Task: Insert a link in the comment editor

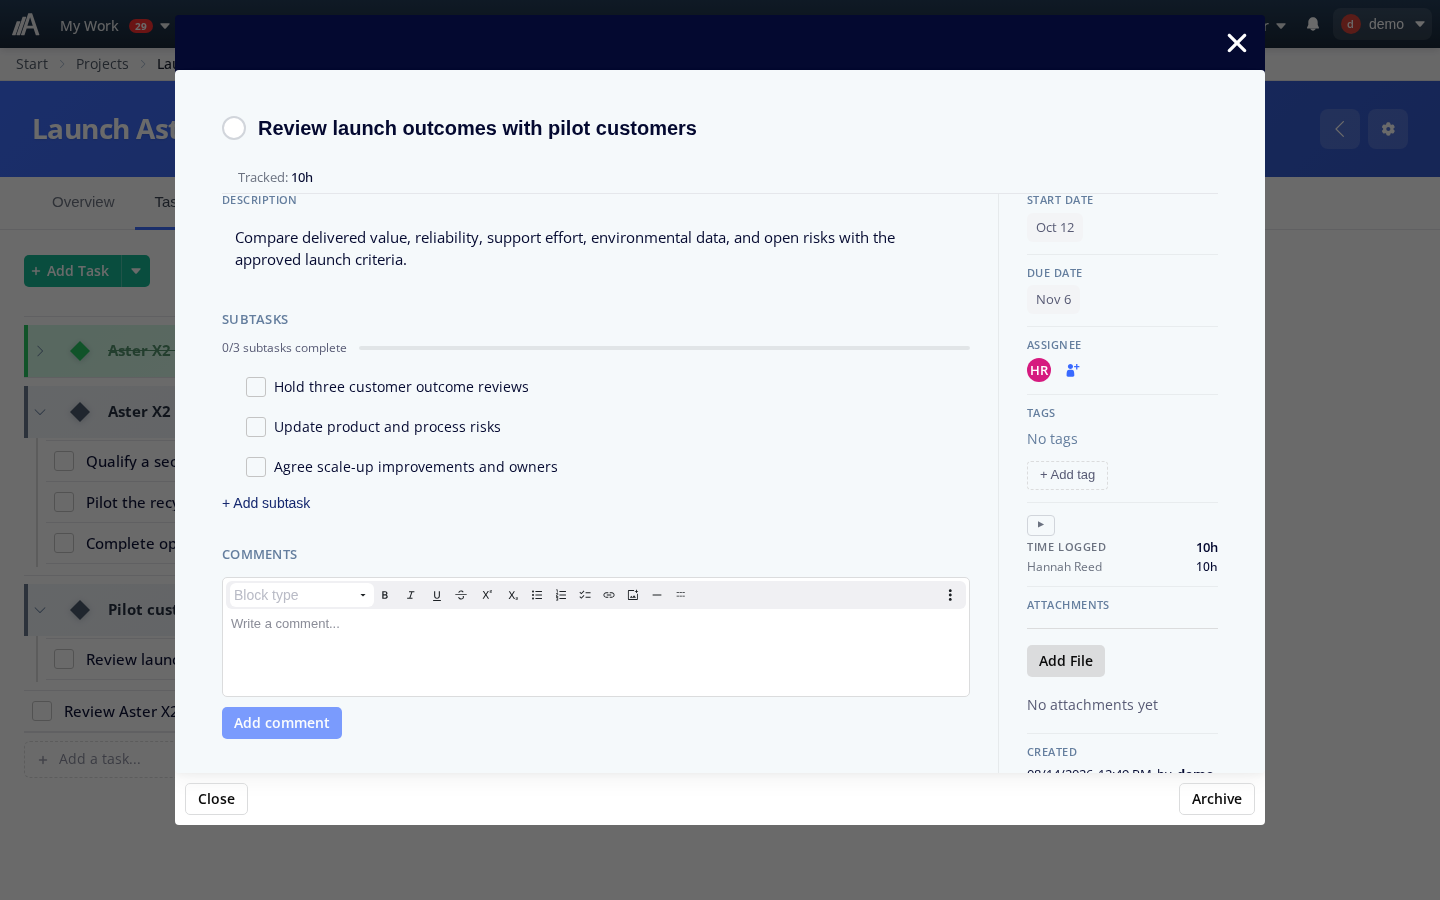Action: [x=609, y=595]
